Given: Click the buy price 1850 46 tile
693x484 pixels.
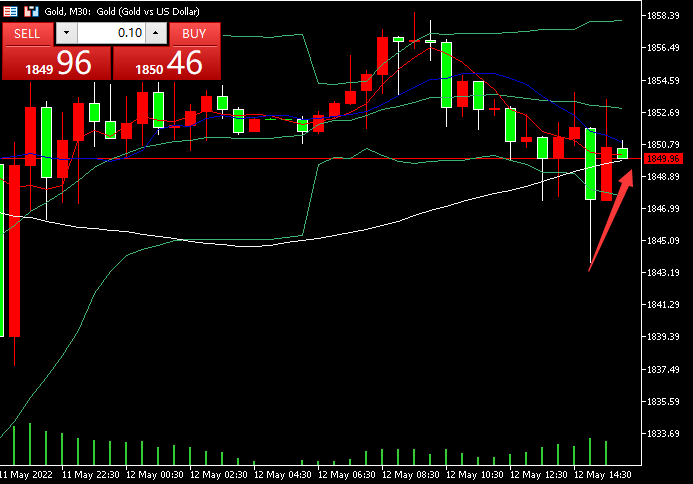Looking at the screenshot, I should click(x=167, y=63).
